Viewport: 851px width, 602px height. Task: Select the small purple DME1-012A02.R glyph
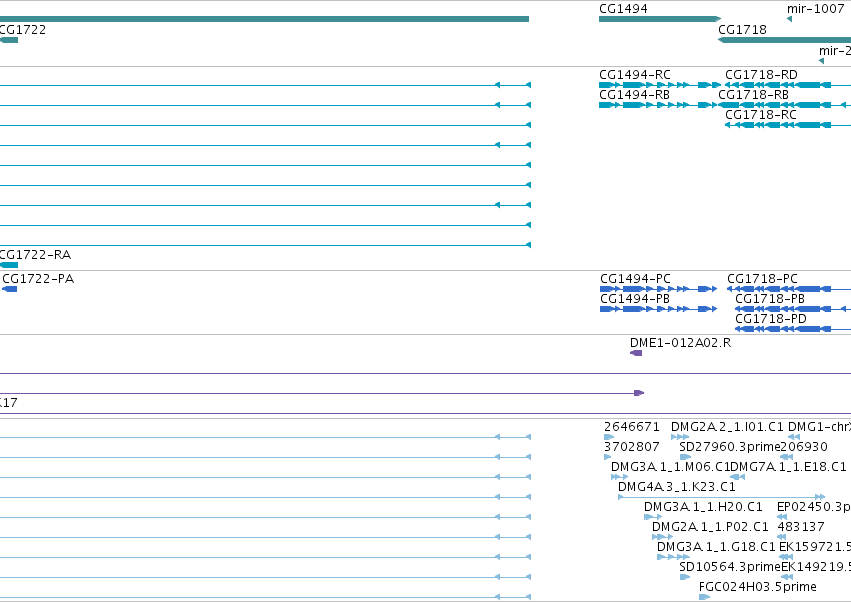tap(636, 353)
